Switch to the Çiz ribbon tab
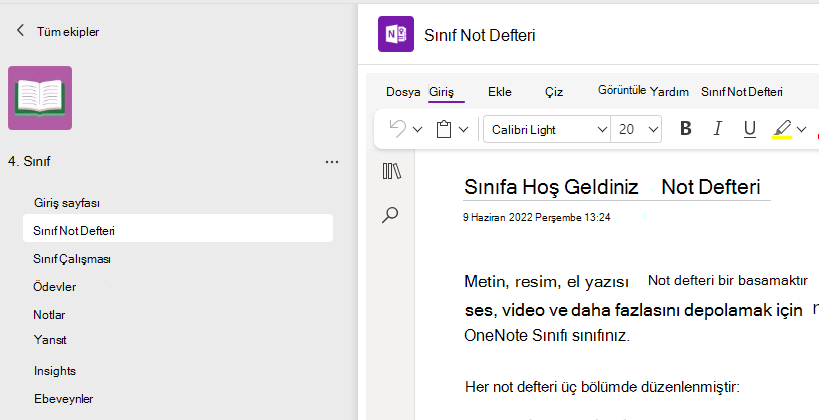The width and height of the screenshot is (819, 420). pyautogui.click(x=554, y=92)
